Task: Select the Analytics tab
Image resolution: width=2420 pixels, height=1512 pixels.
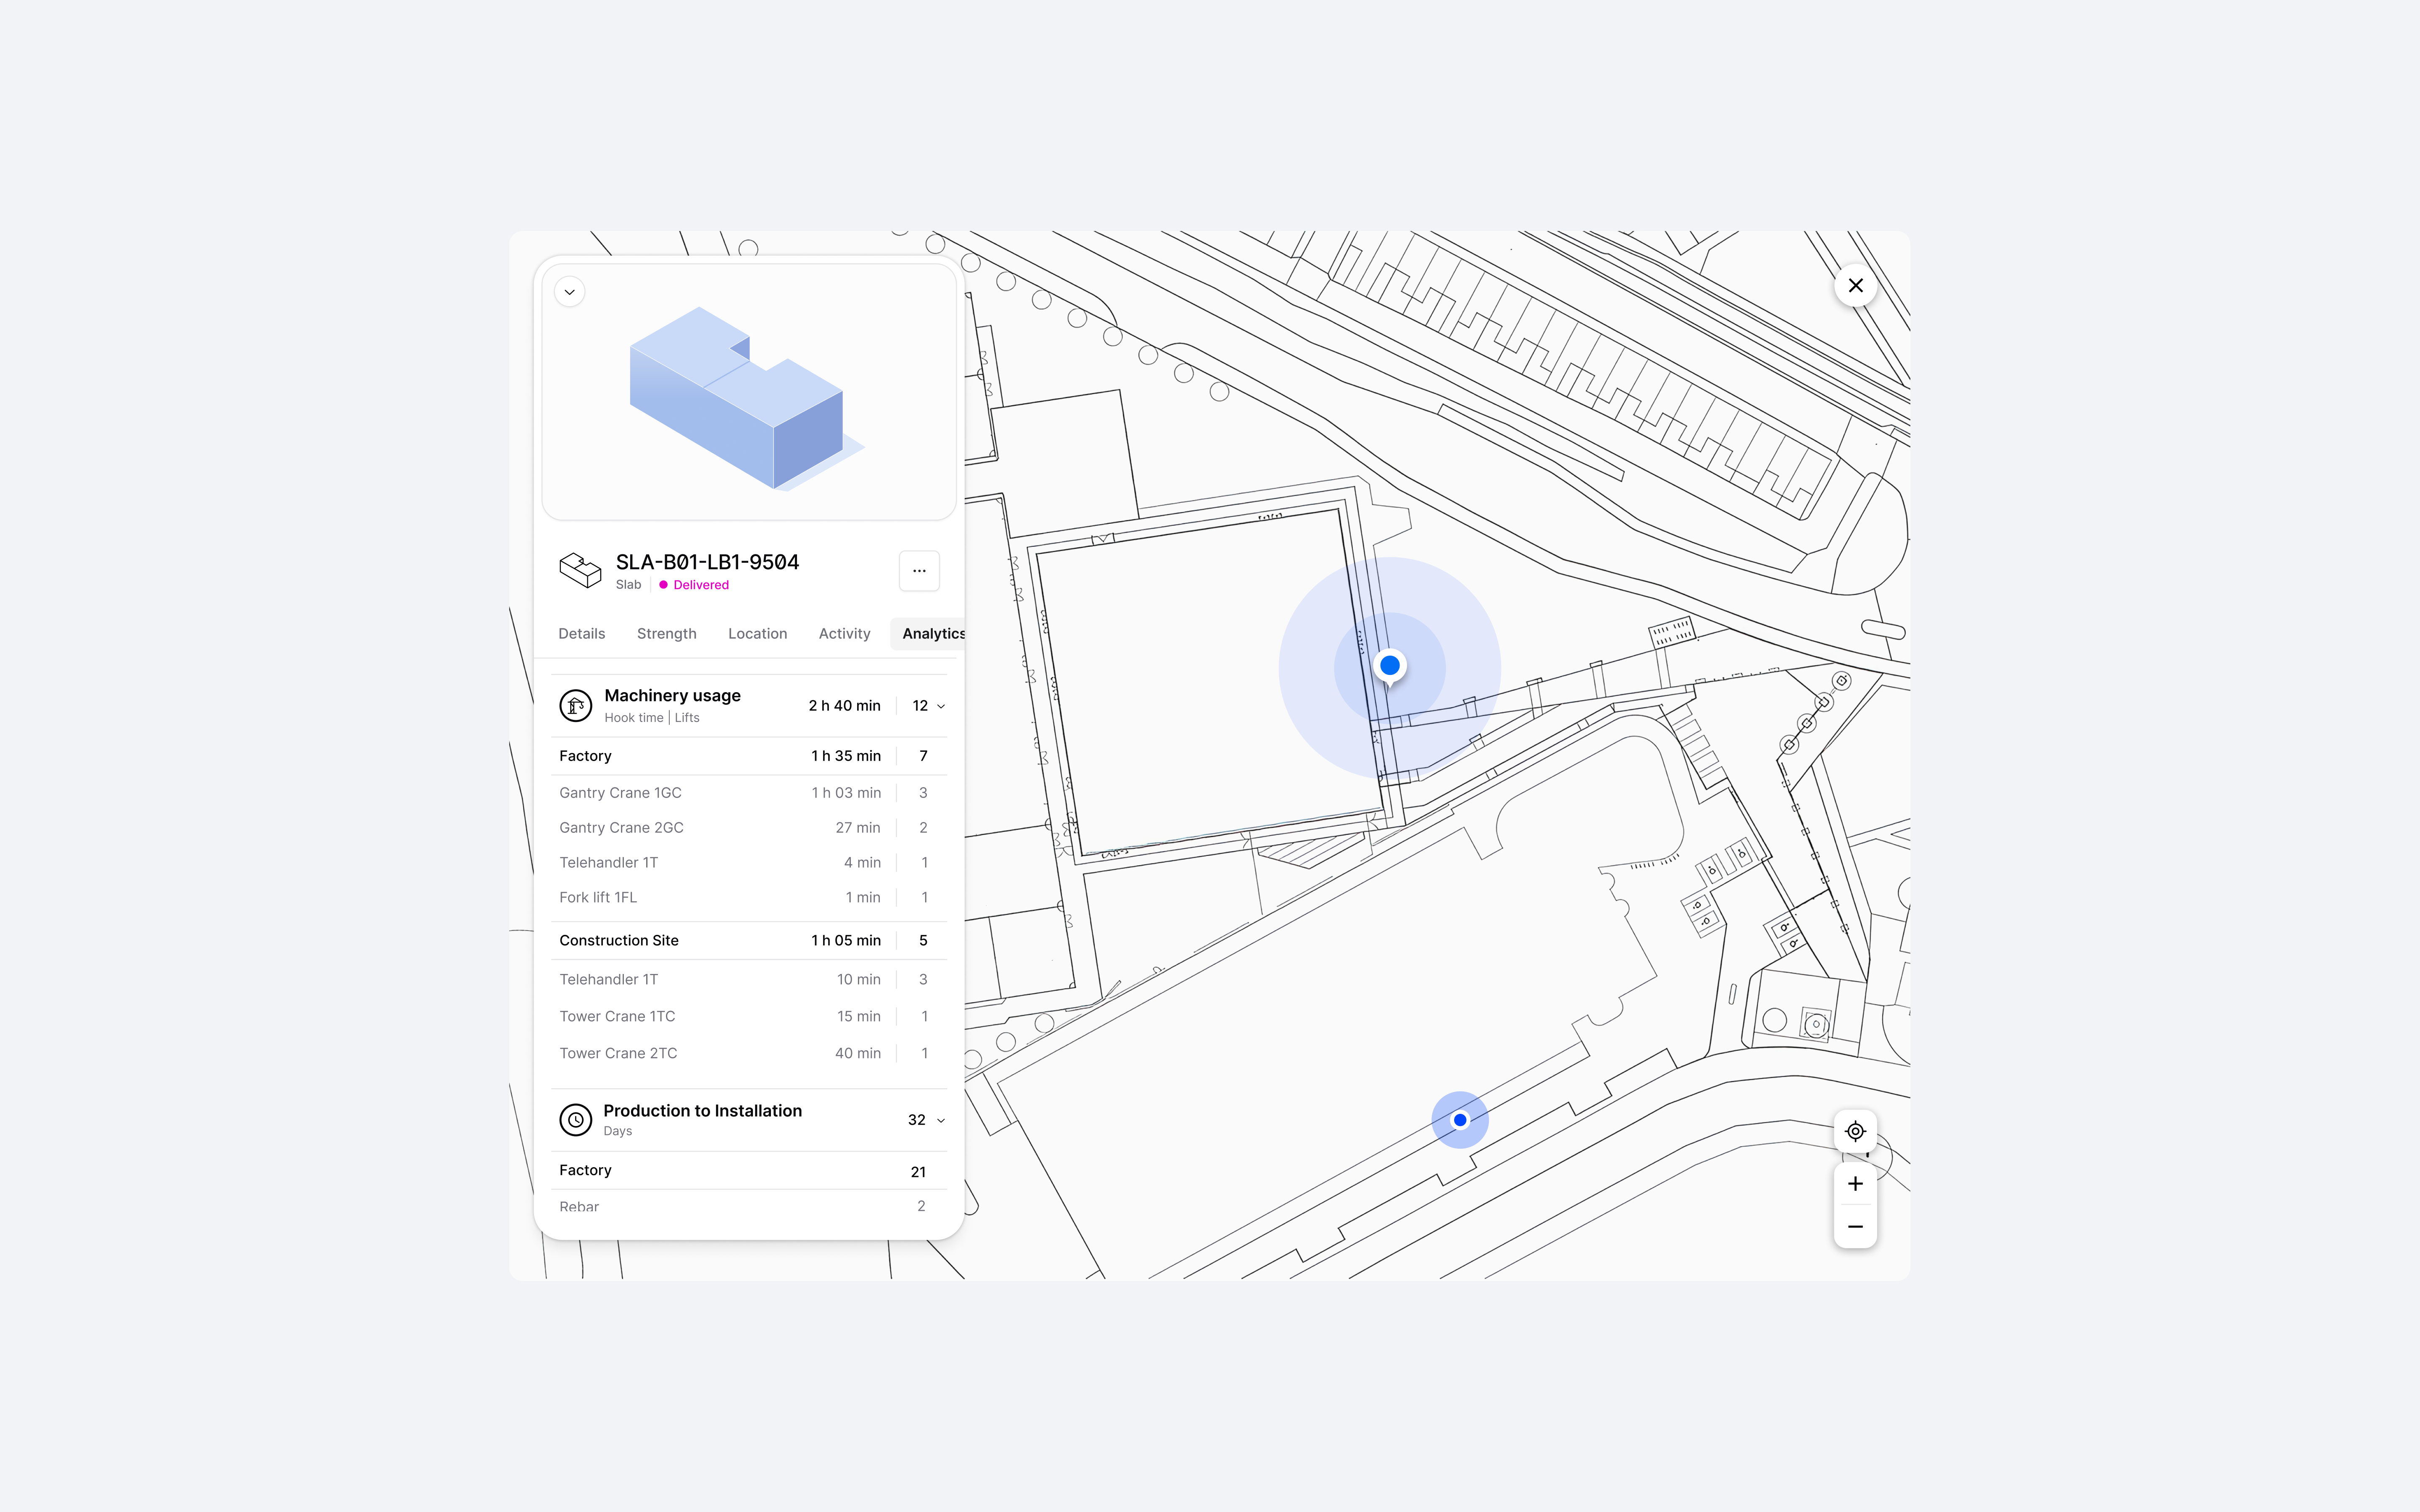Action: click(x=931, y=634)
